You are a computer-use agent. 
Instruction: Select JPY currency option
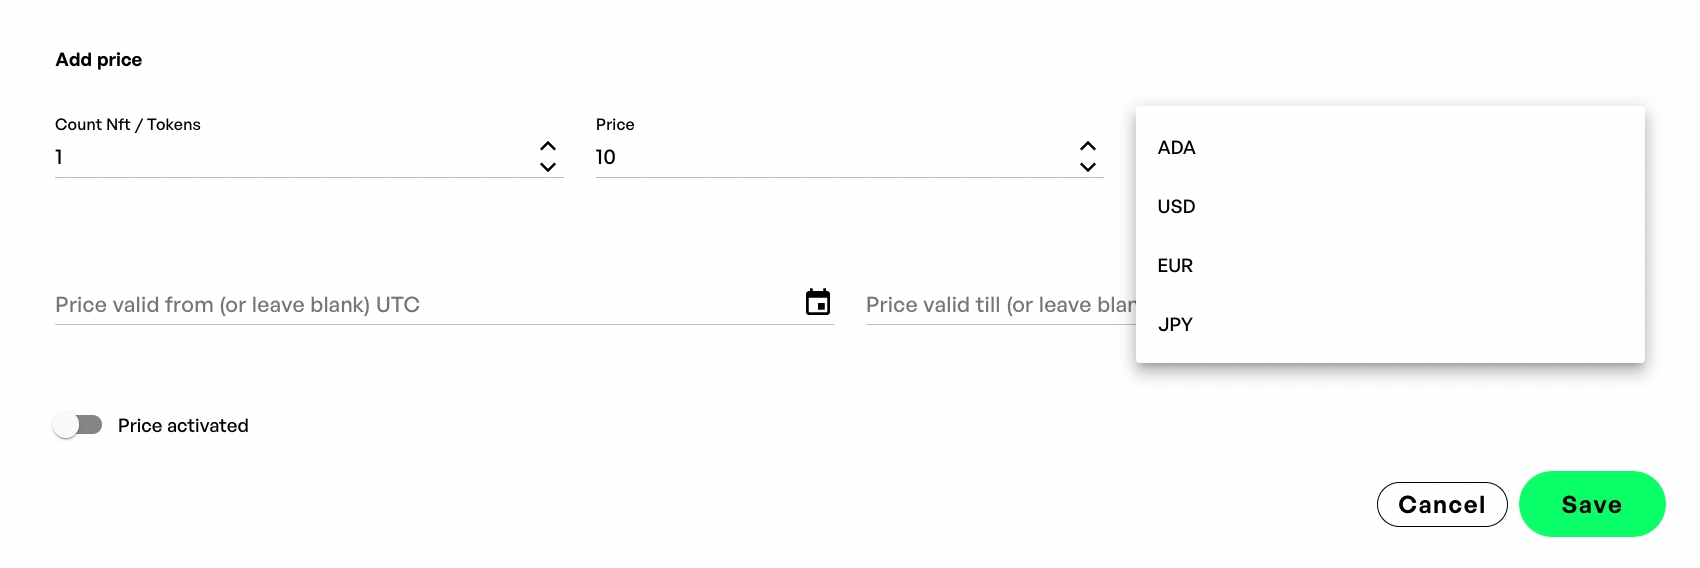[x=1176, y=325]
